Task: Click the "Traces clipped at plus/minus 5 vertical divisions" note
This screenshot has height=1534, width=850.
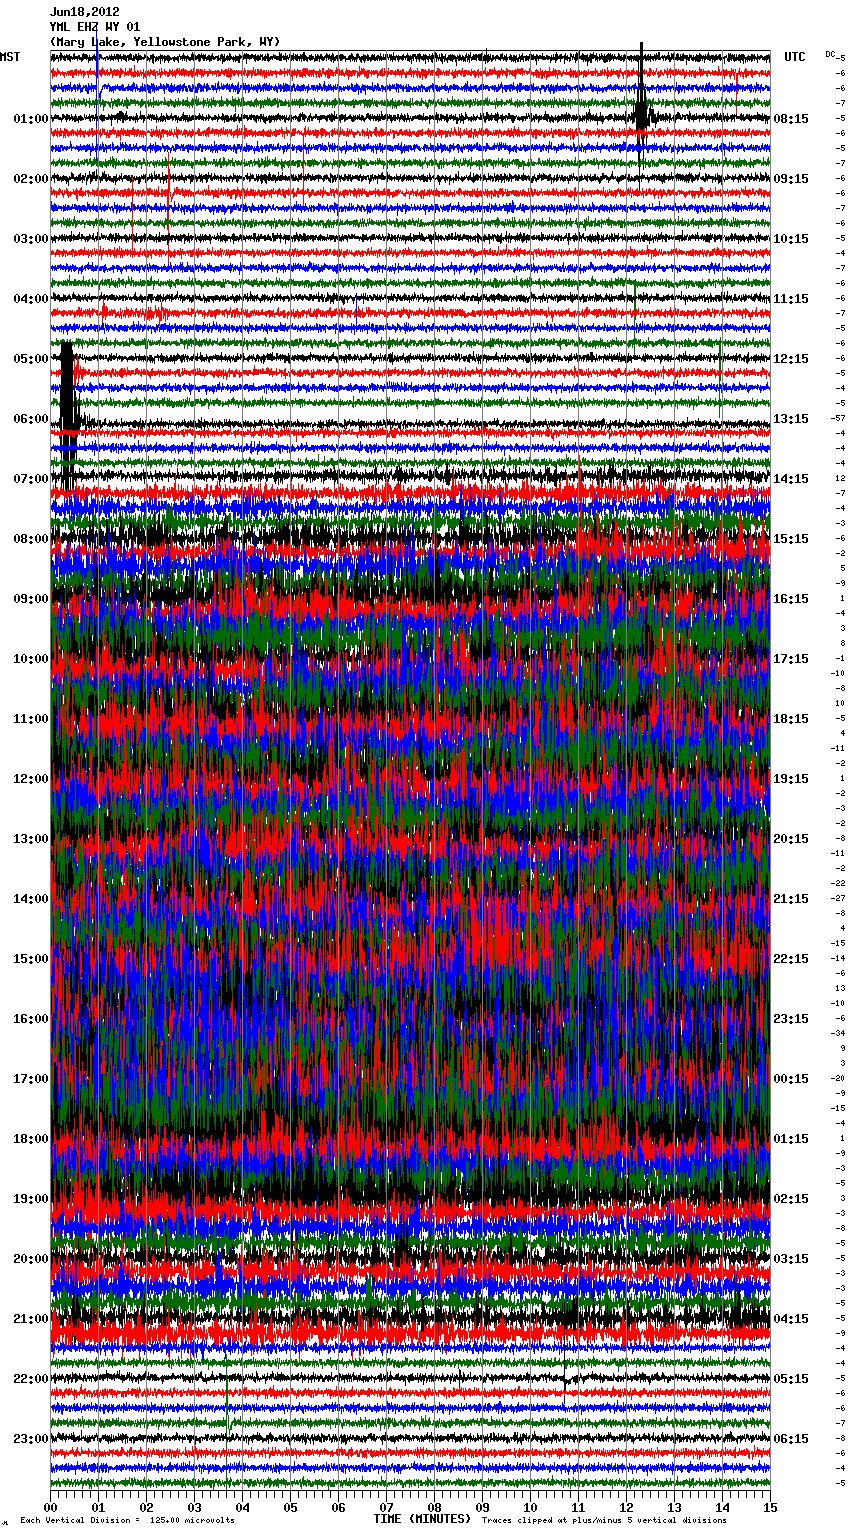Action: 604,1520
